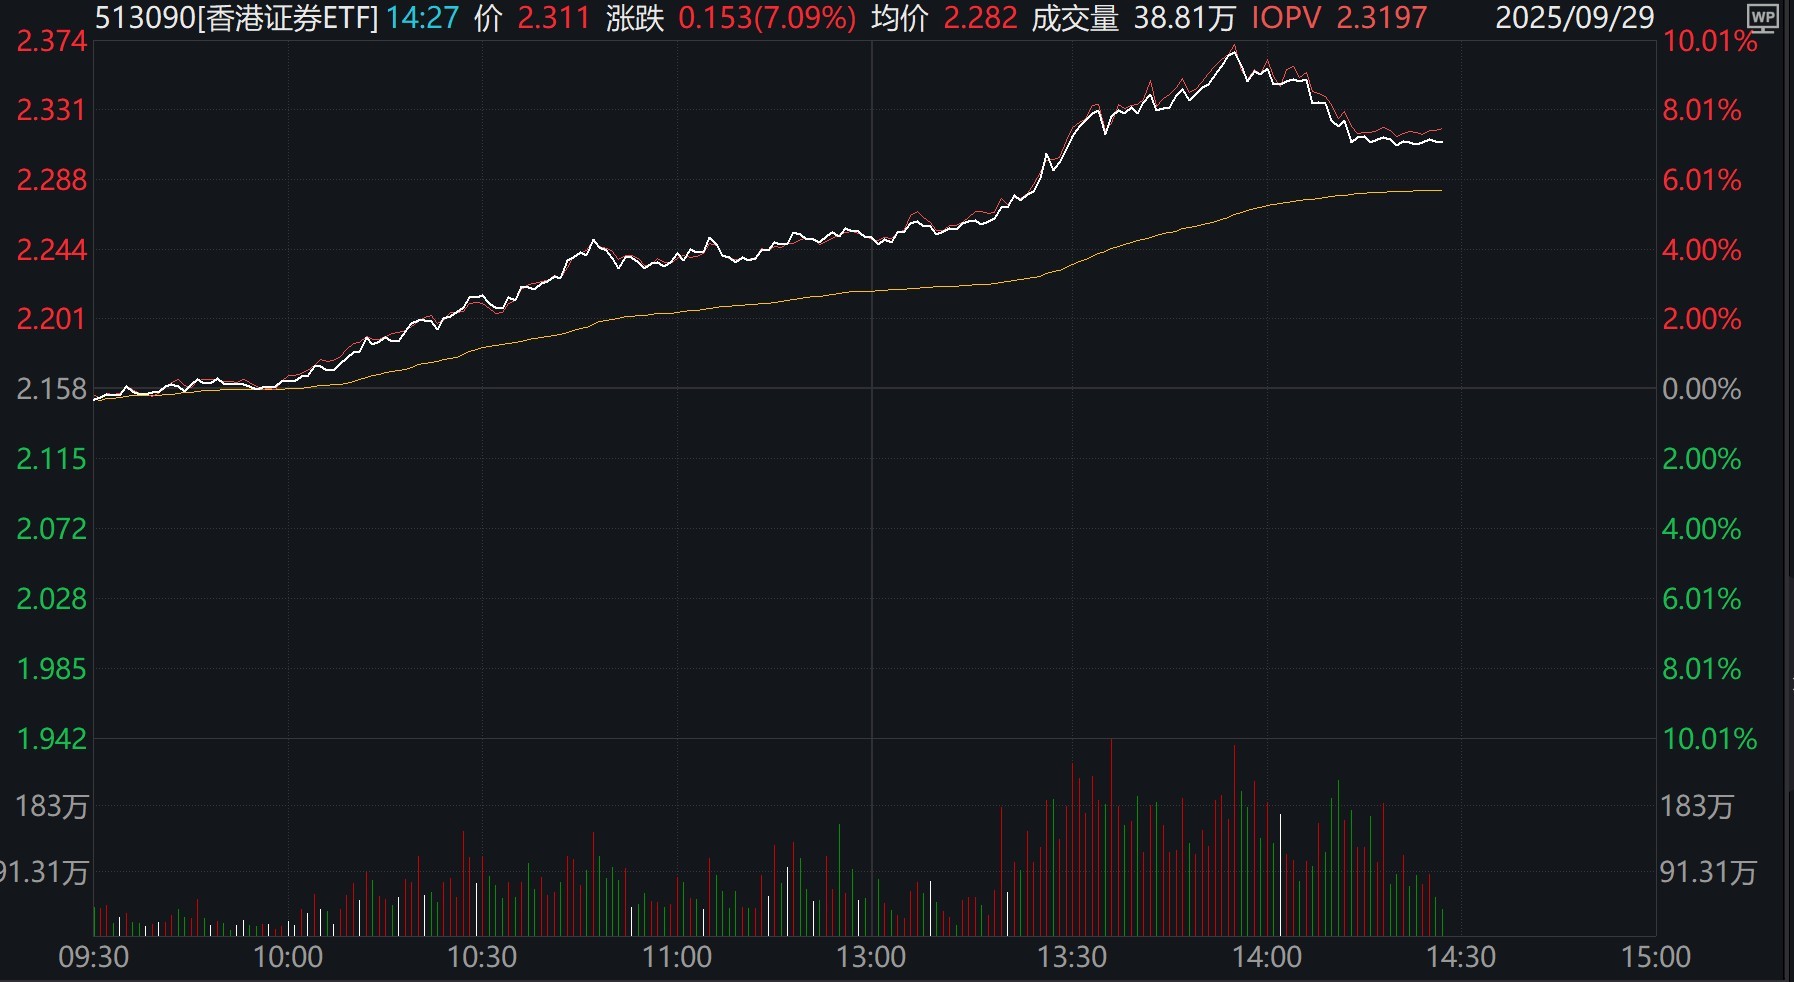Select the 09:30 time axis marker
Viewport: 1794px width, 982px height.
click(94, 957)
